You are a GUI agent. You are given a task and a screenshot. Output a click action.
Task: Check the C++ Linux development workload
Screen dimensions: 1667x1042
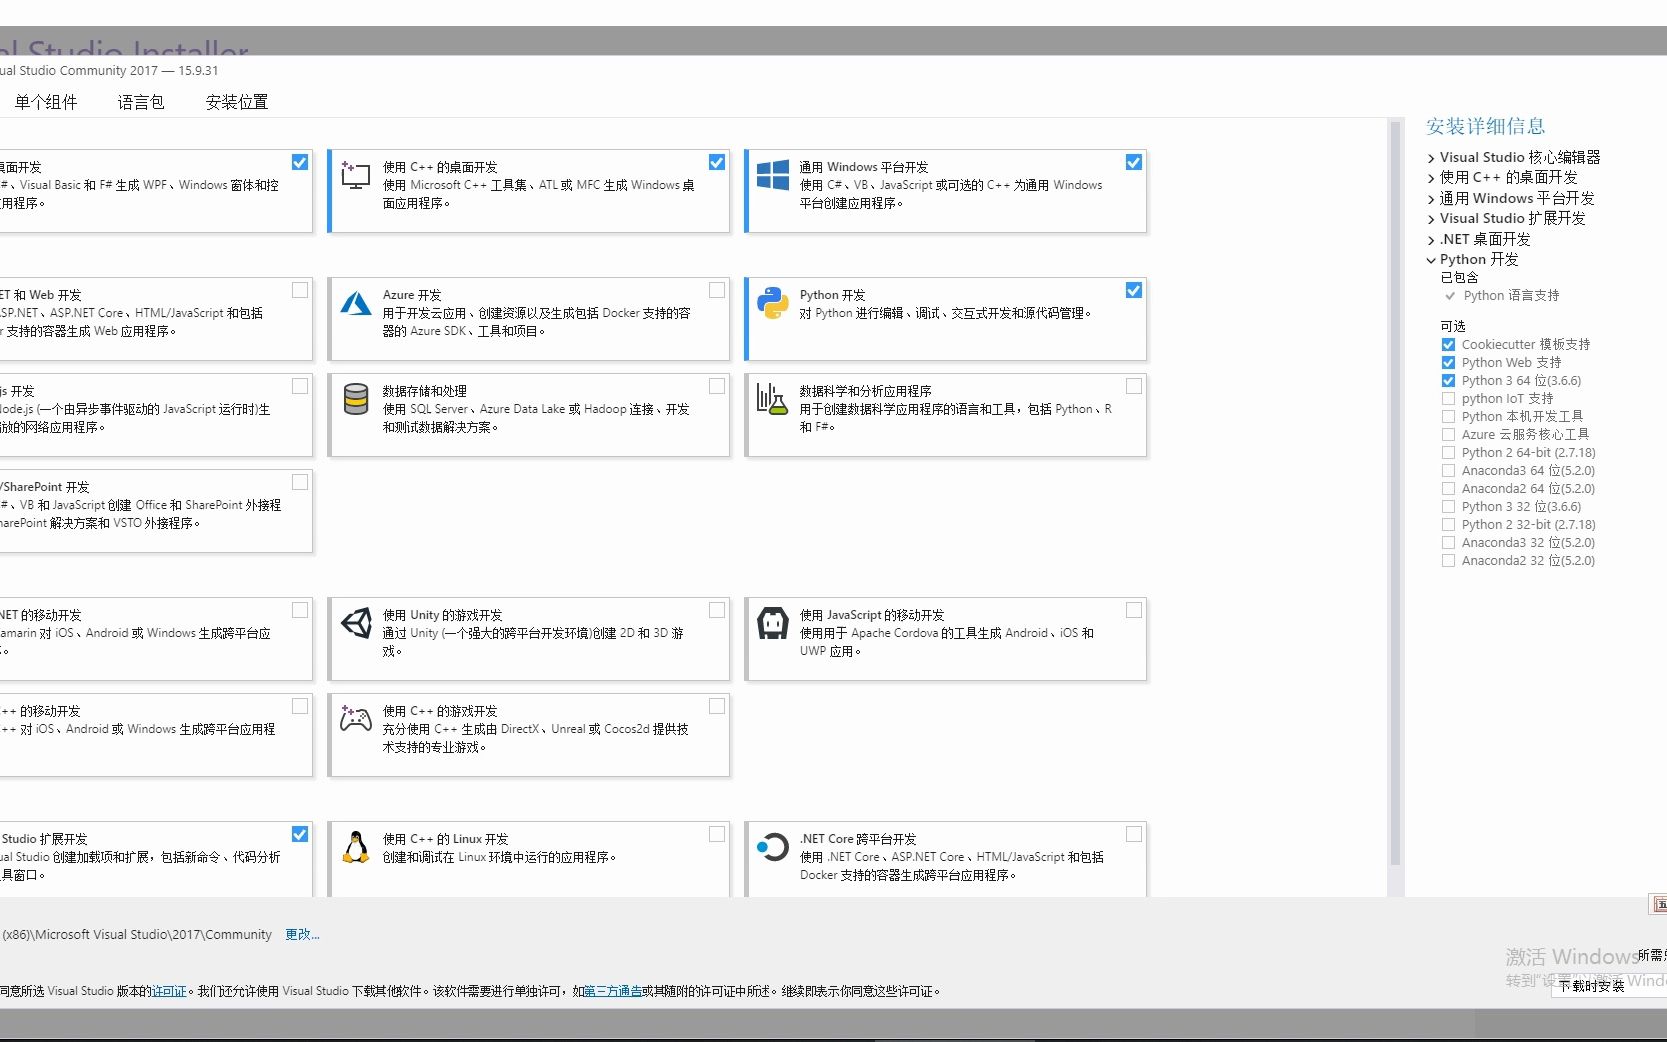point(717,834)
